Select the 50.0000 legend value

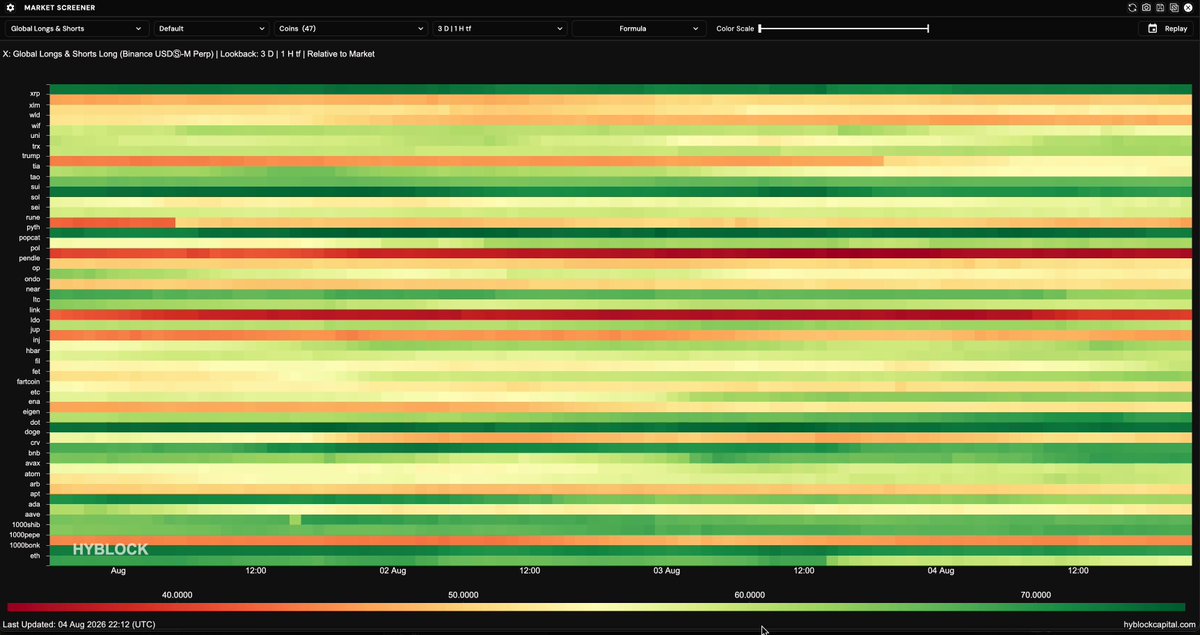pyautogui.click(x=463, y=594)
